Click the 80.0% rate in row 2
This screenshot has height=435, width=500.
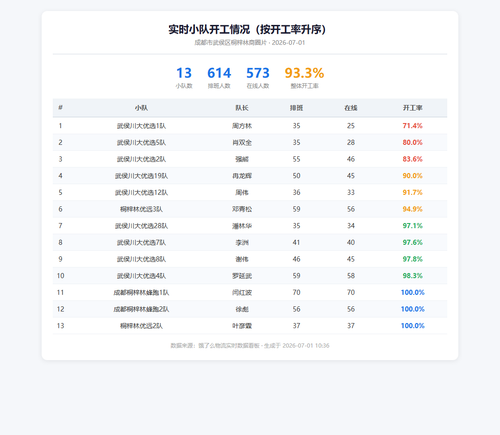click(413, 142)
